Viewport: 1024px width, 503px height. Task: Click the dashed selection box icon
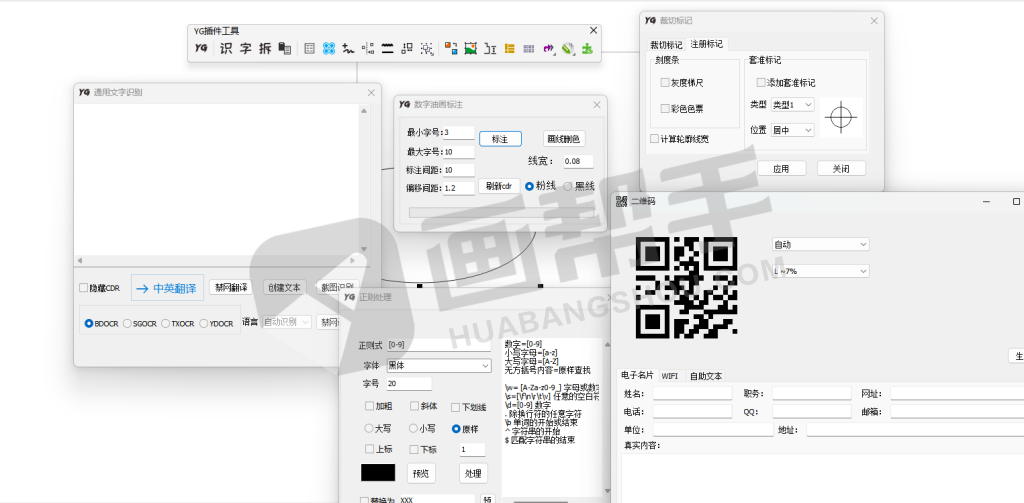(427, 48)
